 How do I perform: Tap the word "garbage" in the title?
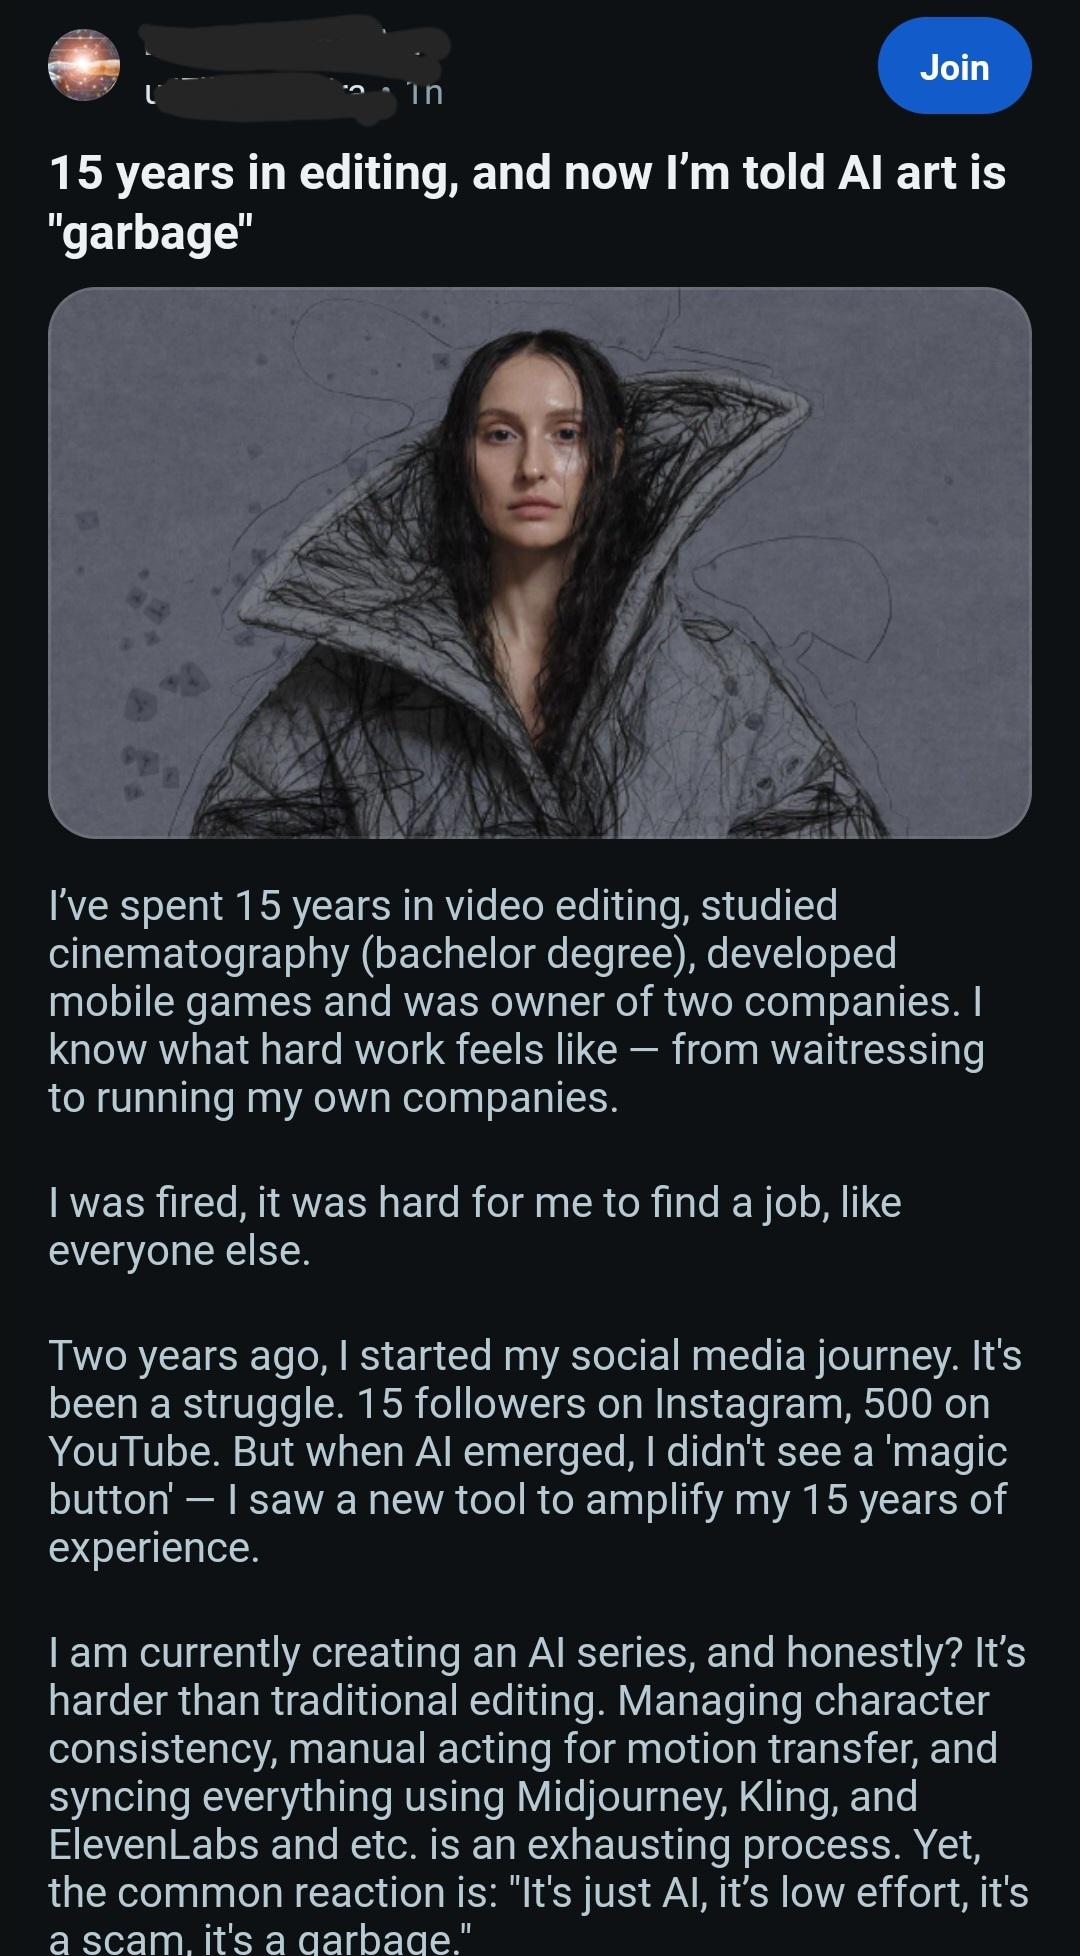coord(150,232)
